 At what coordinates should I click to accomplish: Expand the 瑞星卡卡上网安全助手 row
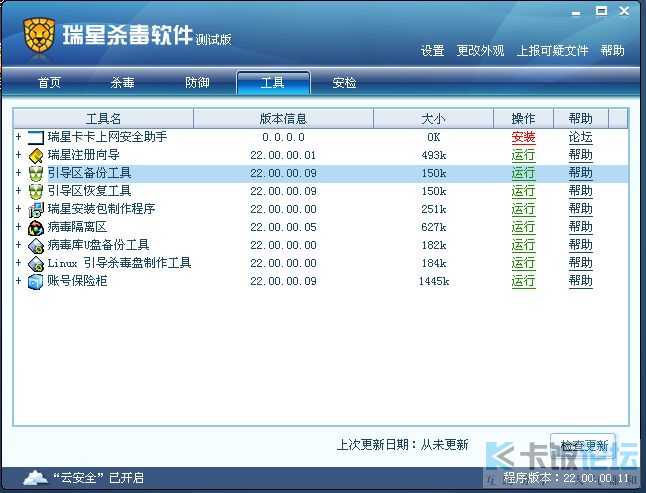(x=18, y=136)
